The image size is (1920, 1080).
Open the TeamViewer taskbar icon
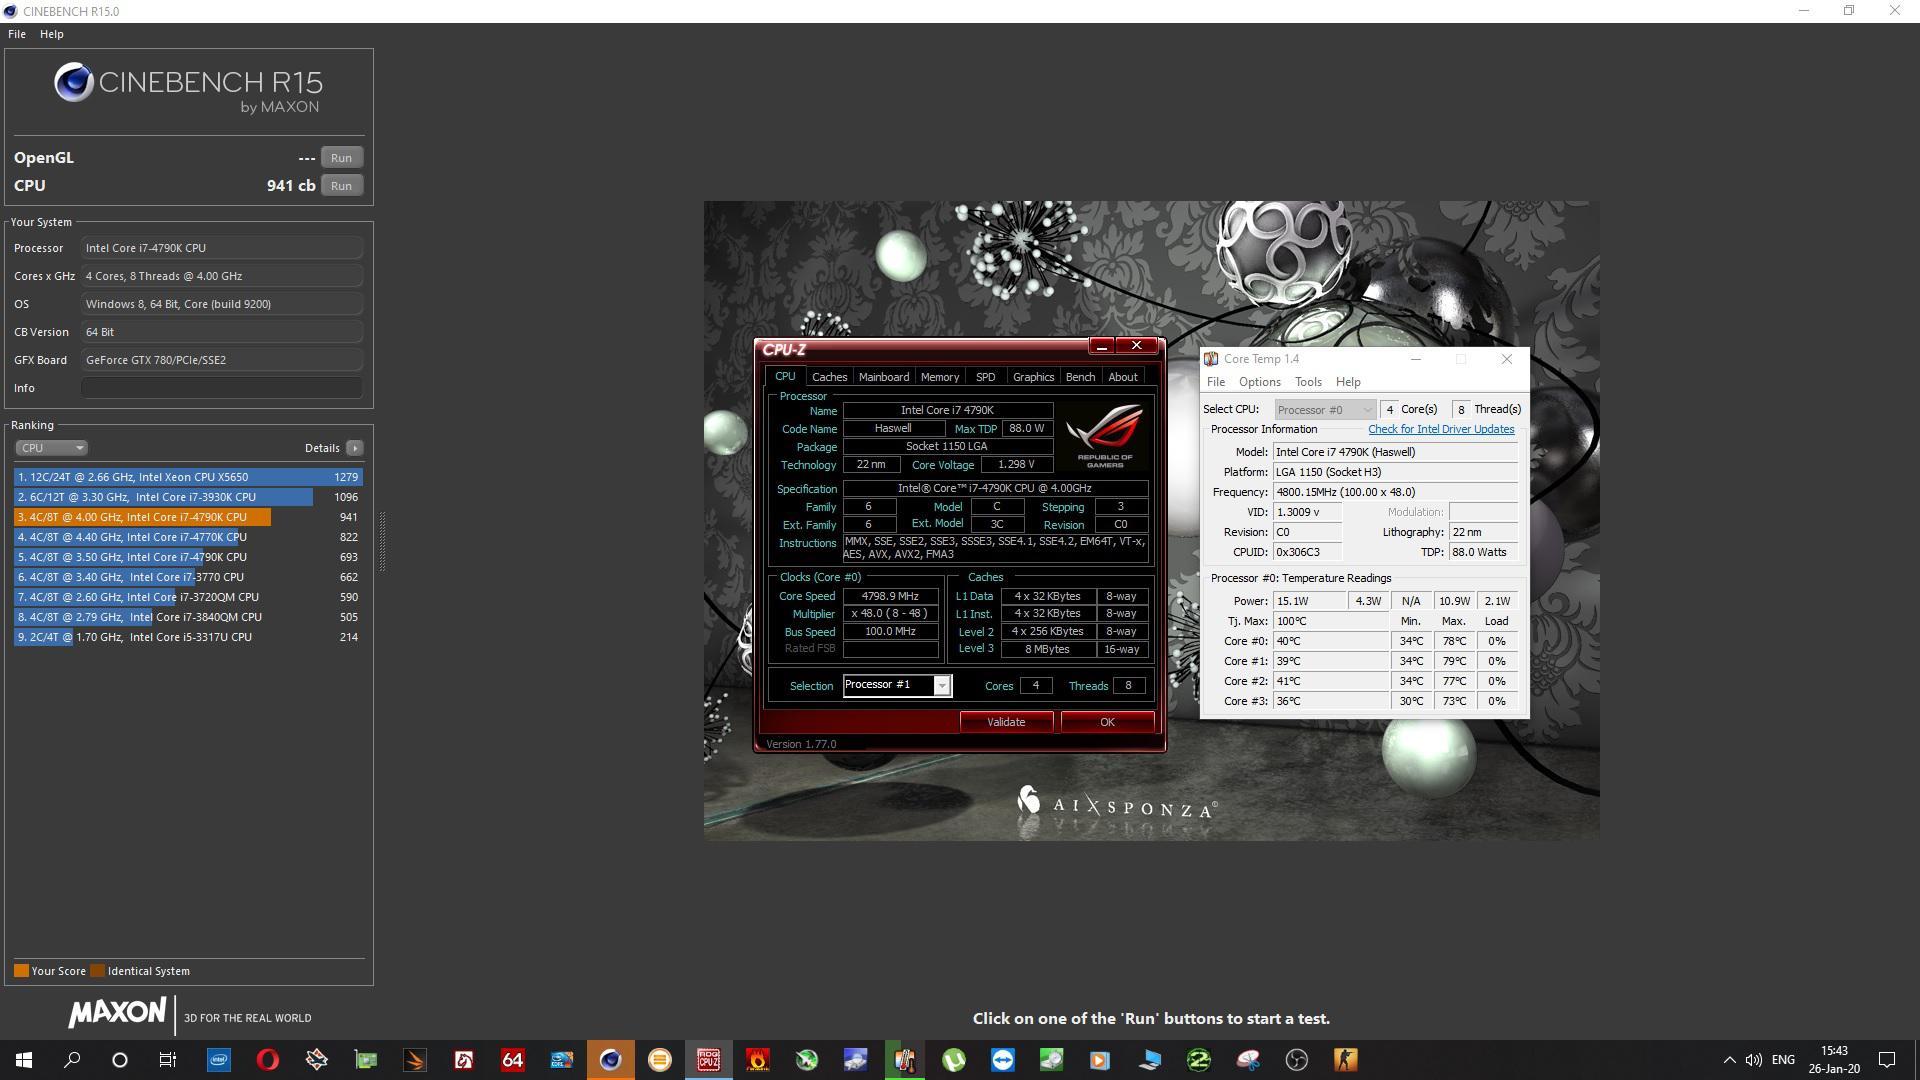pos(1002,1060)
